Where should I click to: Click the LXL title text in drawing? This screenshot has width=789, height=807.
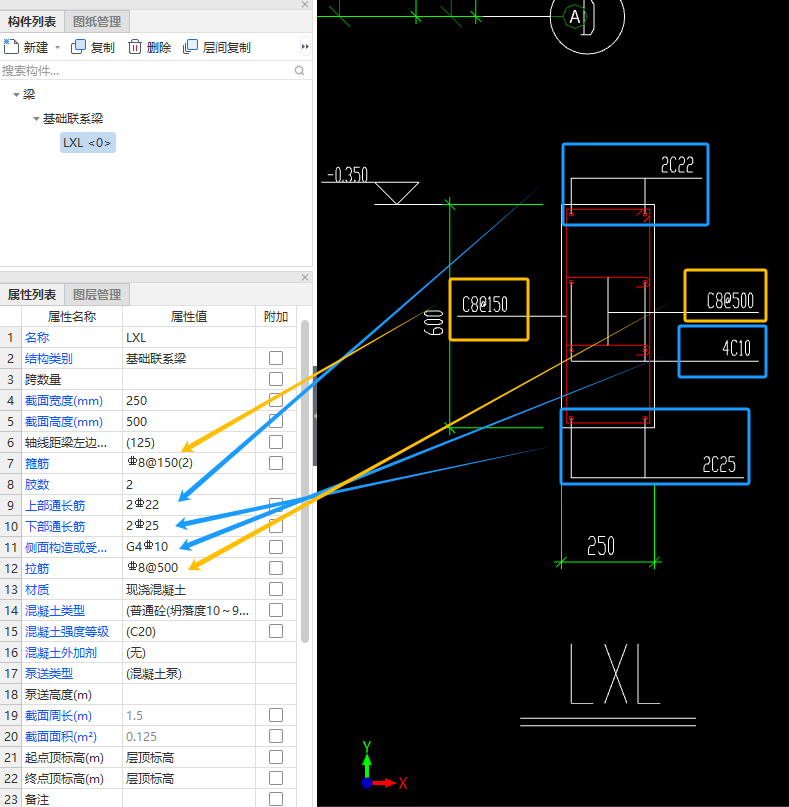pos(615,674)
